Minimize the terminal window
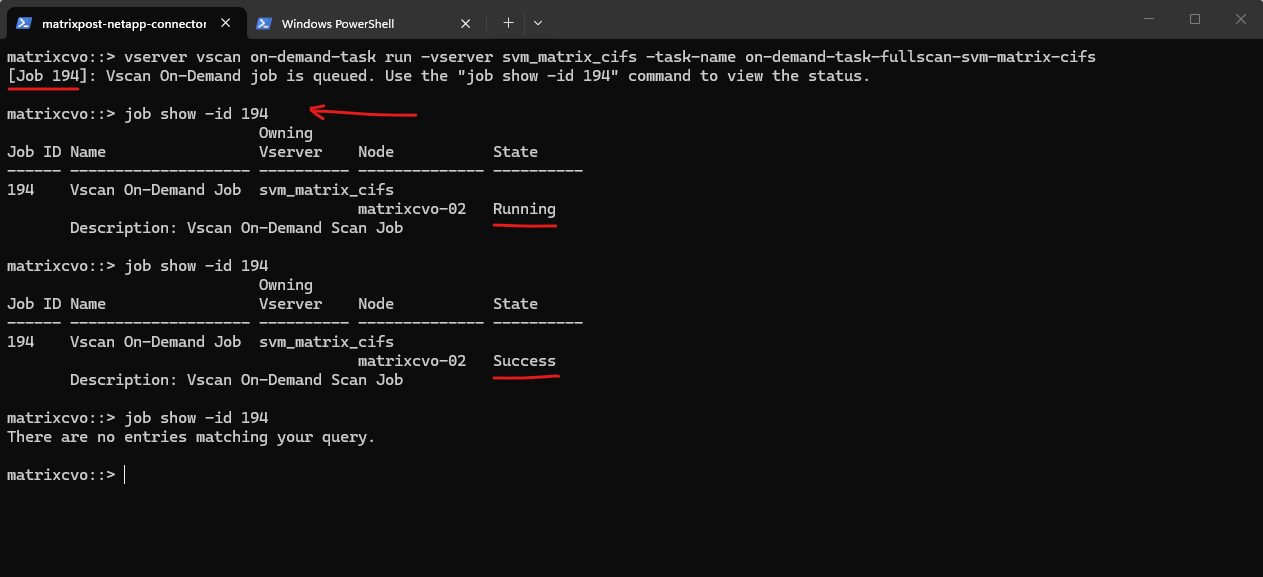Screen dimensions: 1263x577 [1148, 19]
